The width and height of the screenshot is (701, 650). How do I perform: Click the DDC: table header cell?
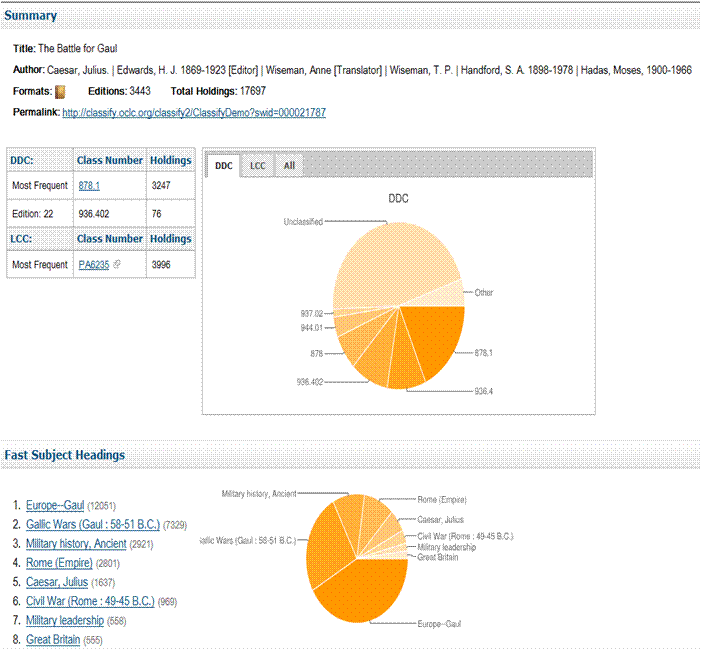click(x=40, y=160)
